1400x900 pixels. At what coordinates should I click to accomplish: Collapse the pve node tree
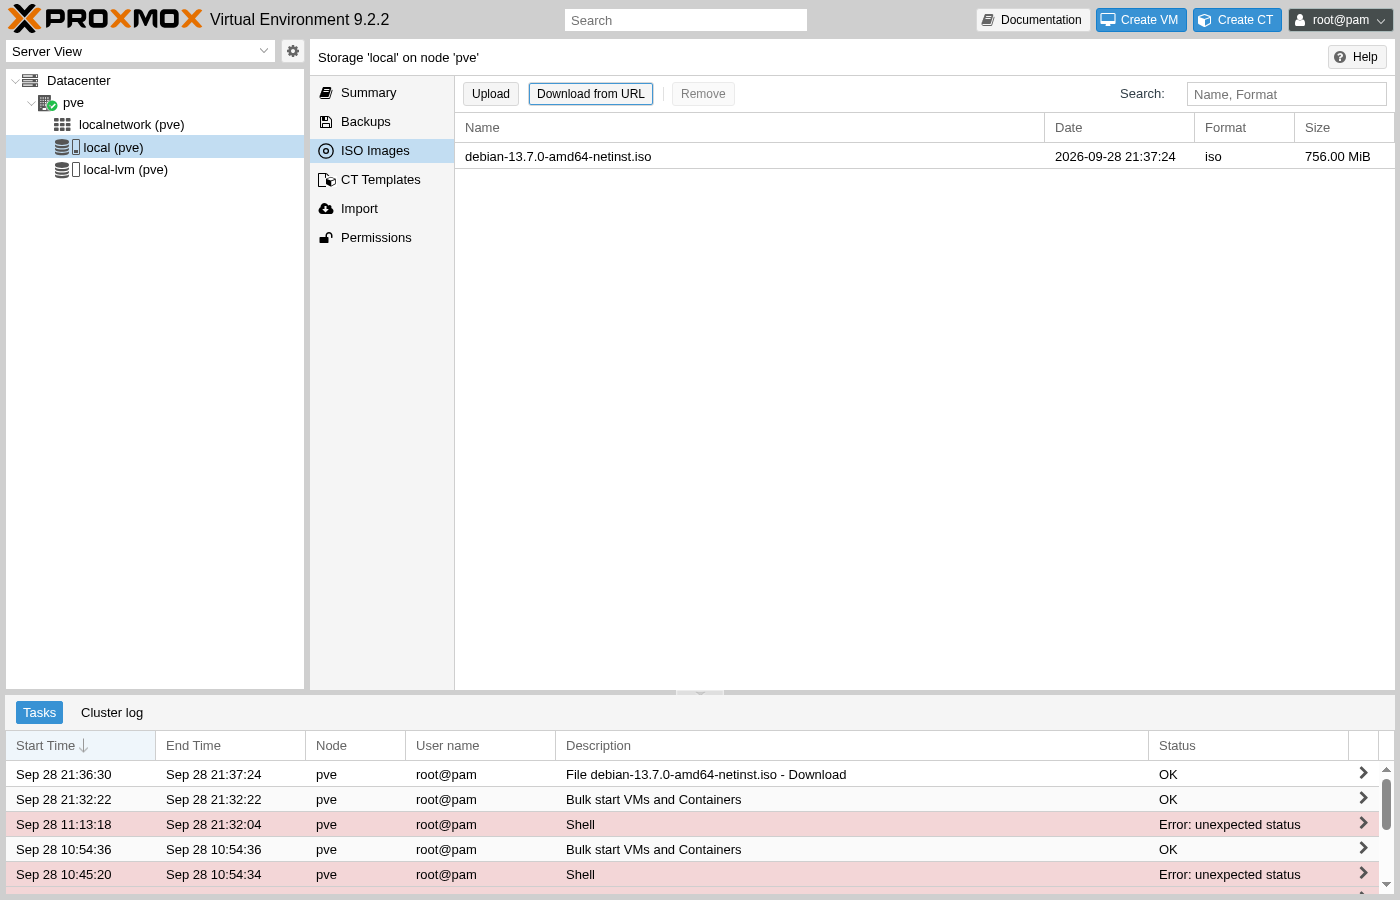pos(31,103)
